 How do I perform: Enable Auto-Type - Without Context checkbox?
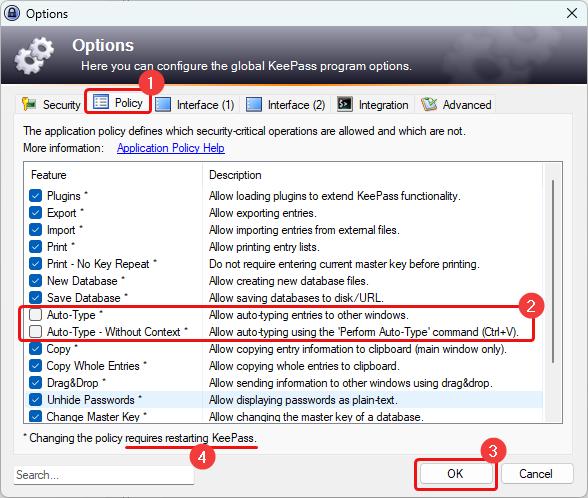tap(36, 332)
